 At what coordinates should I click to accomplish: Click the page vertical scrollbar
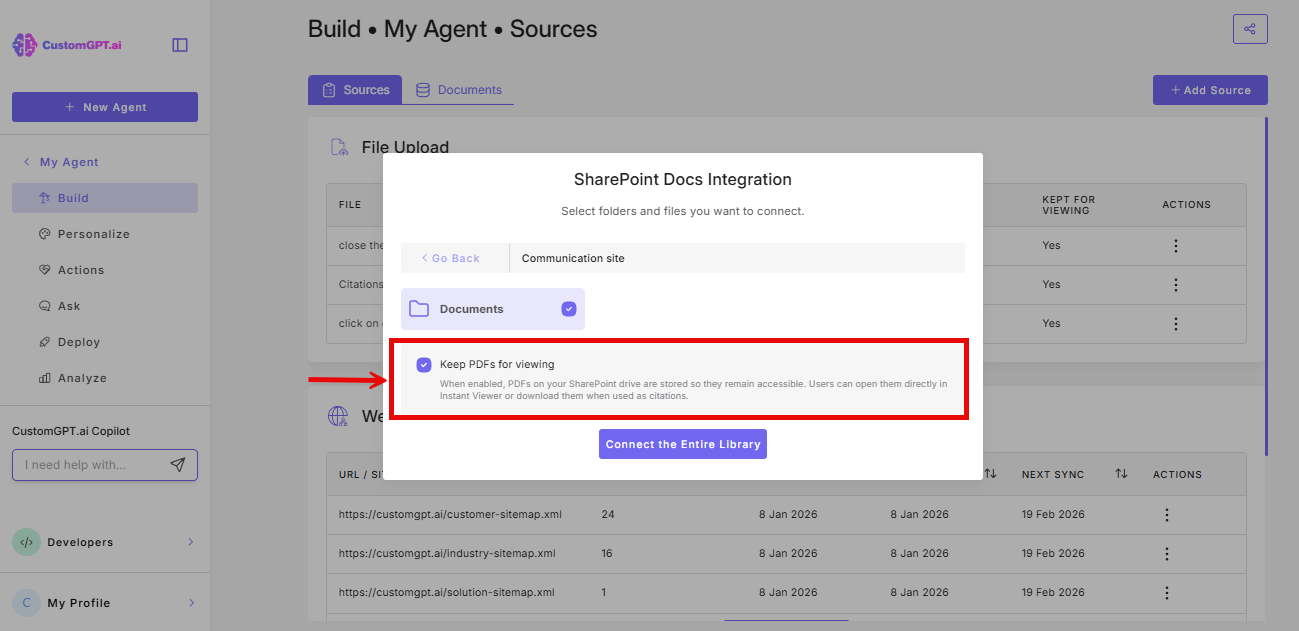(1267, 286)
